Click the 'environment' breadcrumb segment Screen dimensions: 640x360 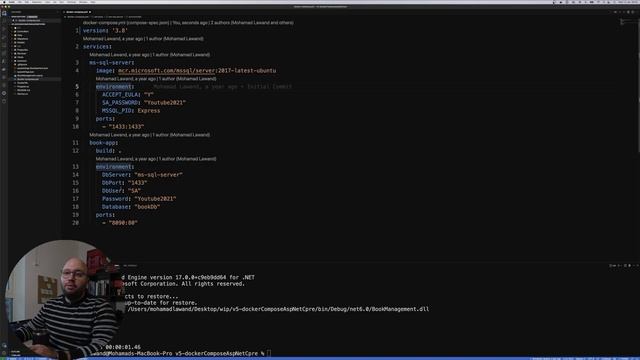134,17
